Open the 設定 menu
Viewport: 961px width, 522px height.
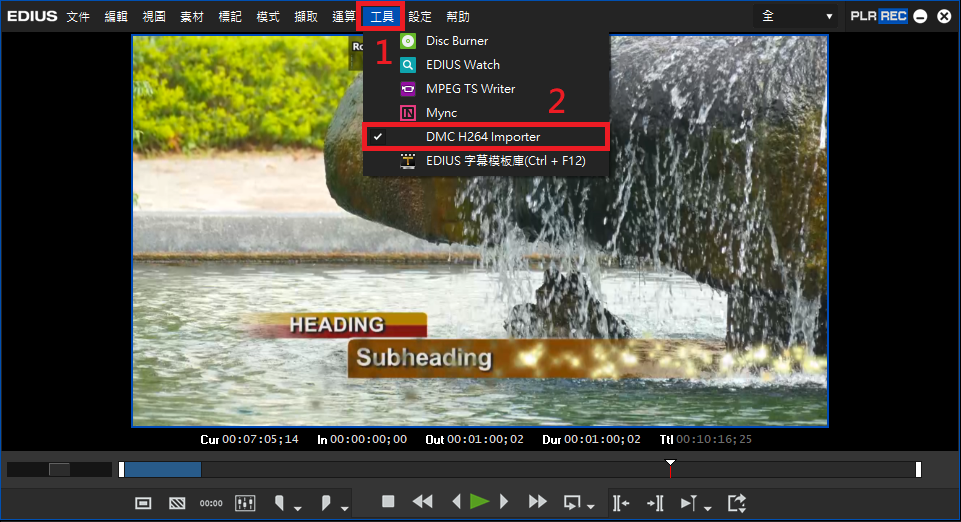420,17
